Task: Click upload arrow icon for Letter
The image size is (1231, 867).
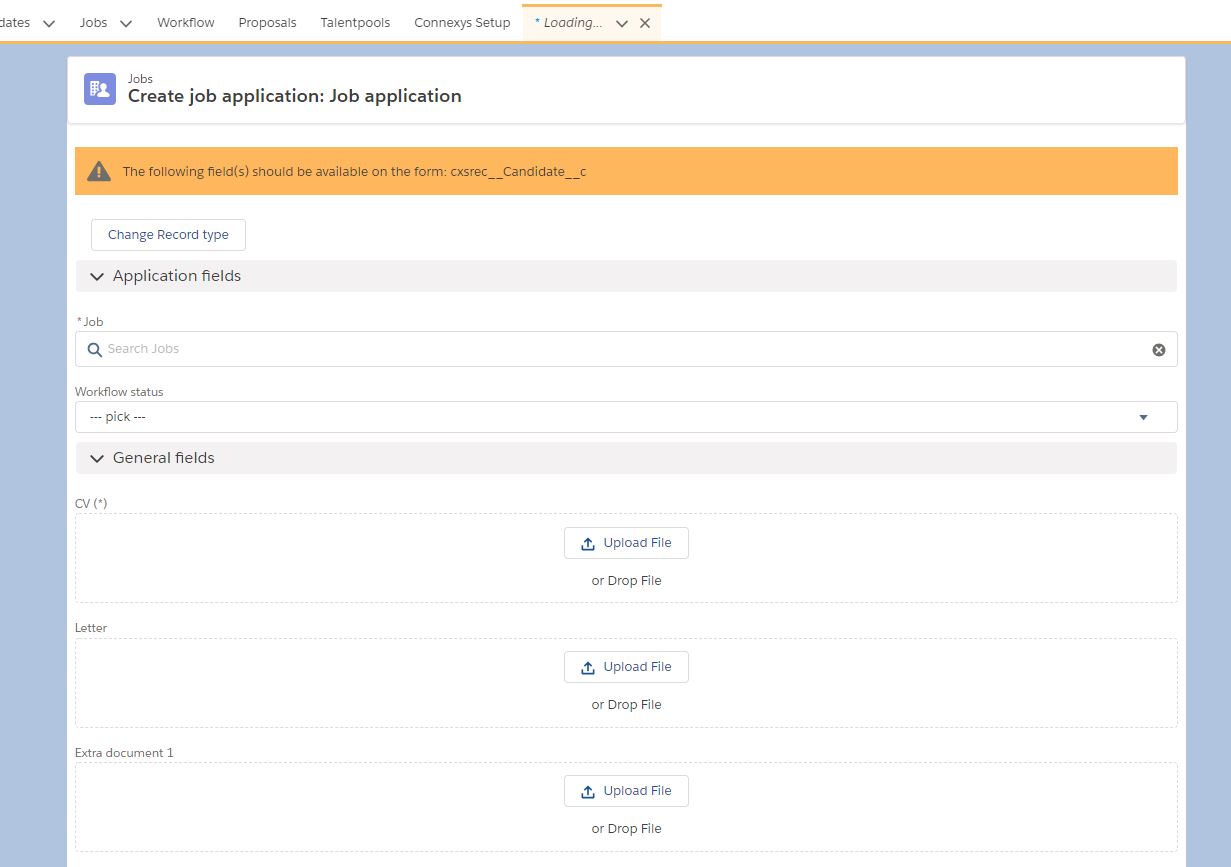Action: [588, 668]
